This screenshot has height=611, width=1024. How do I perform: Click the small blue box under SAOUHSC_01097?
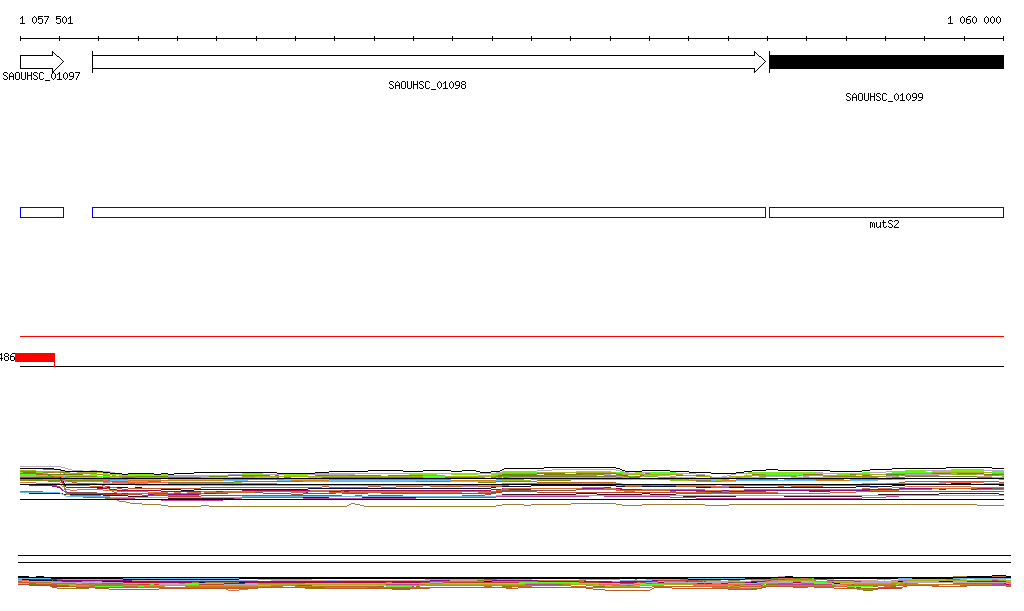41,212
